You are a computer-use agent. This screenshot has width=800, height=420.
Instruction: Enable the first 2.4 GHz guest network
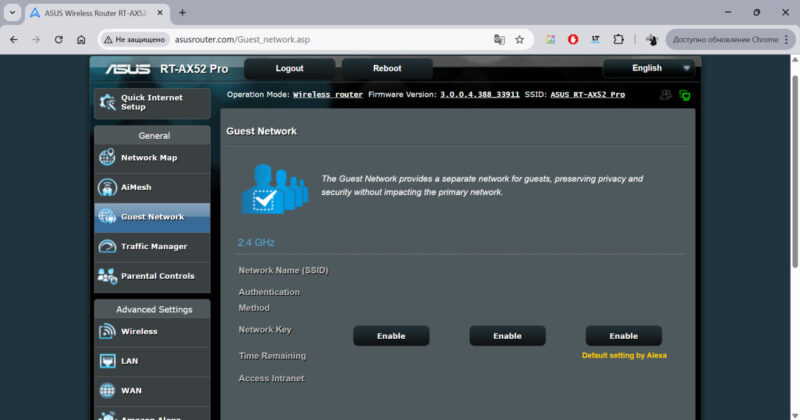tap(391, 336)
